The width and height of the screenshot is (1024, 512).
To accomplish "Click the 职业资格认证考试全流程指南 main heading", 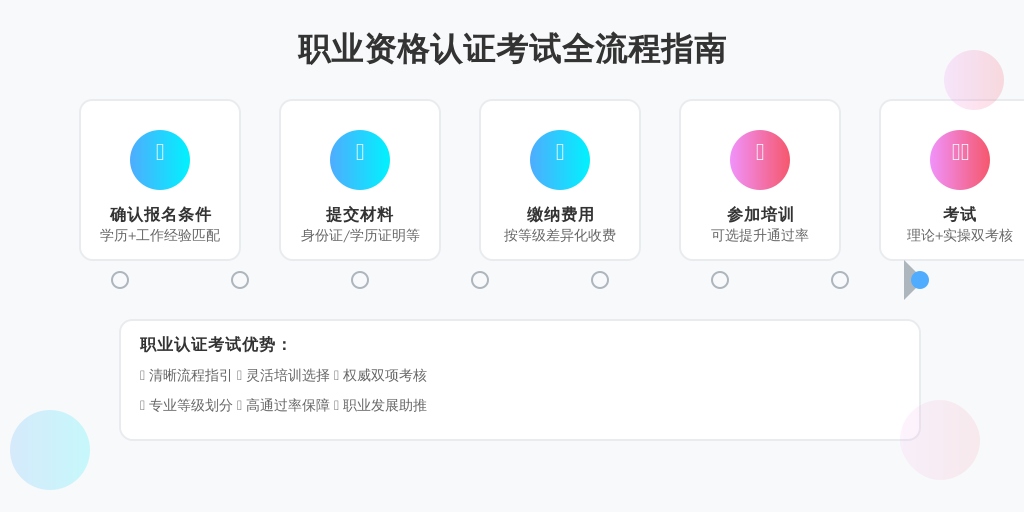I will [x=512, y=50].
